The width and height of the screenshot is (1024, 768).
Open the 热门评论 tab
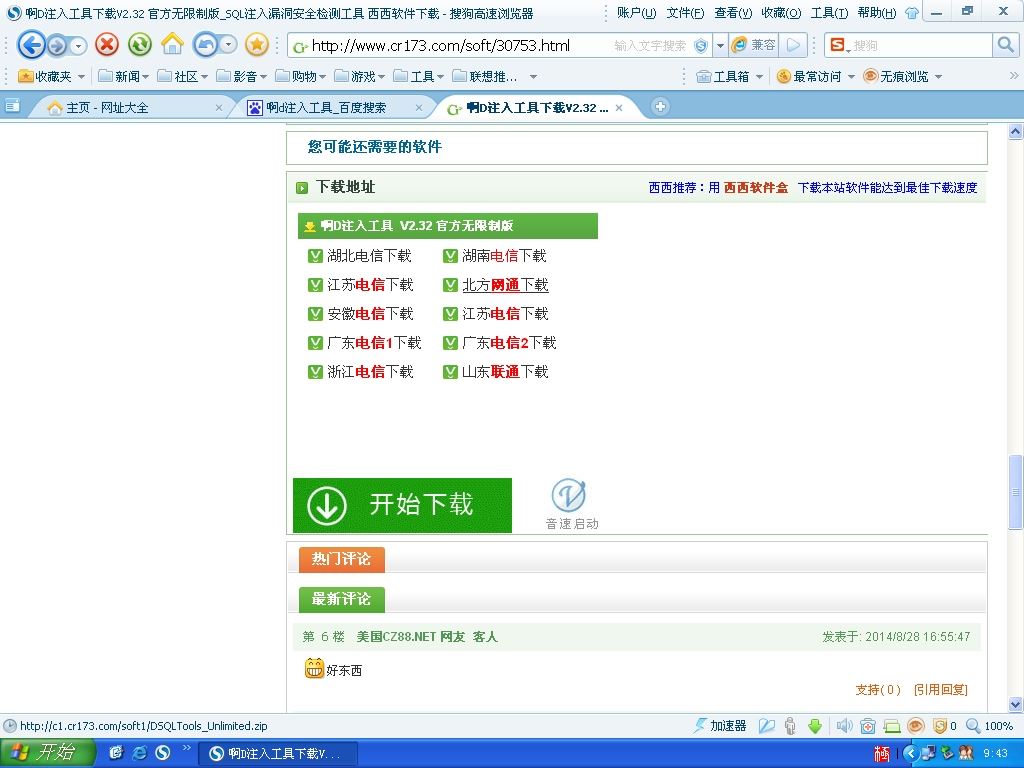342,559
